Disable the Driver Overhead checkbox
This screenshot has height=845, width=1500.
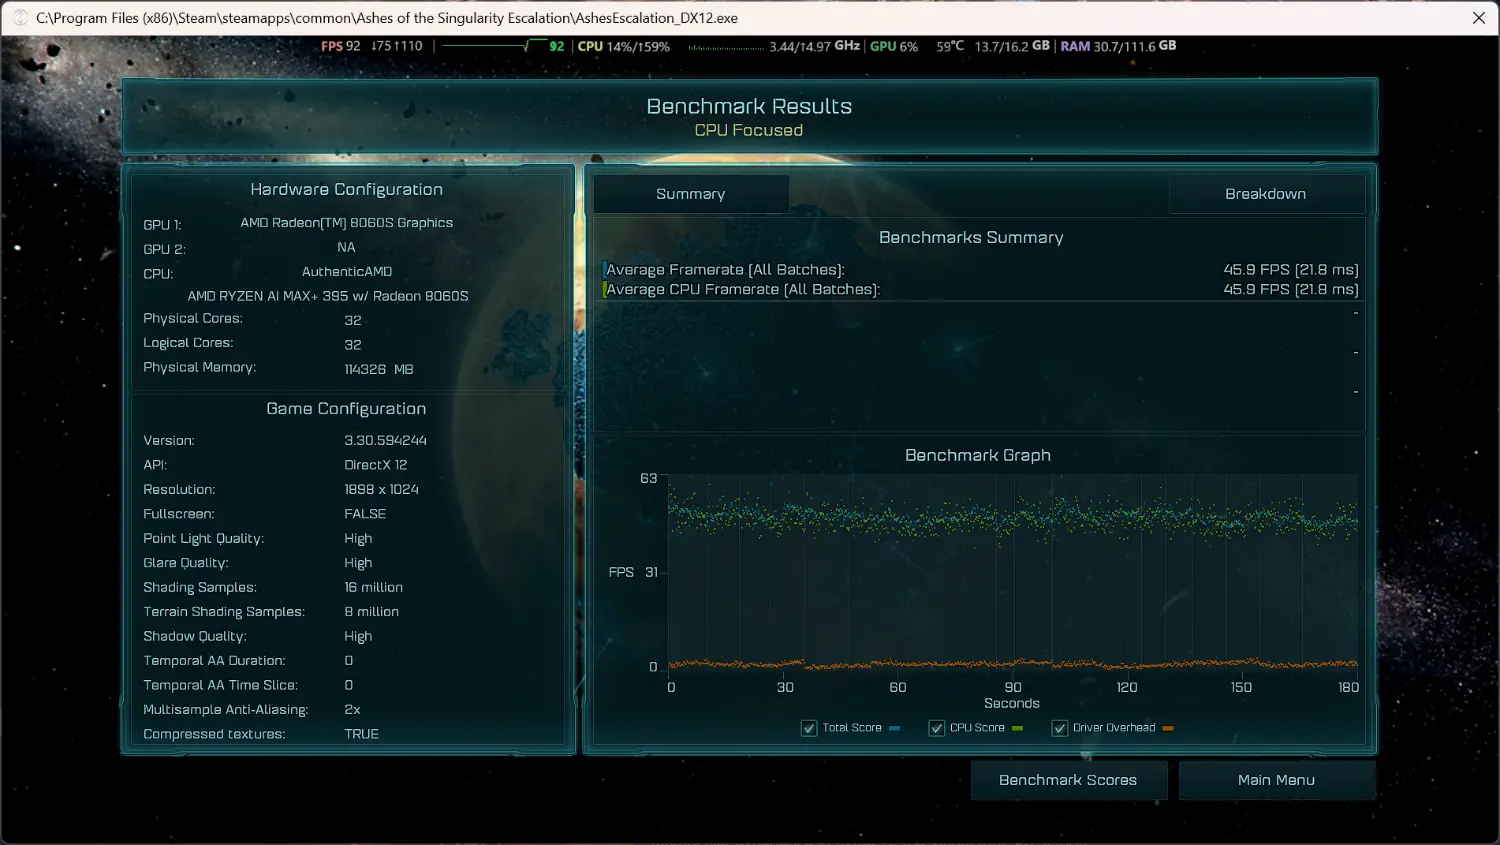pyautogui.click(x=1060, y=728)
